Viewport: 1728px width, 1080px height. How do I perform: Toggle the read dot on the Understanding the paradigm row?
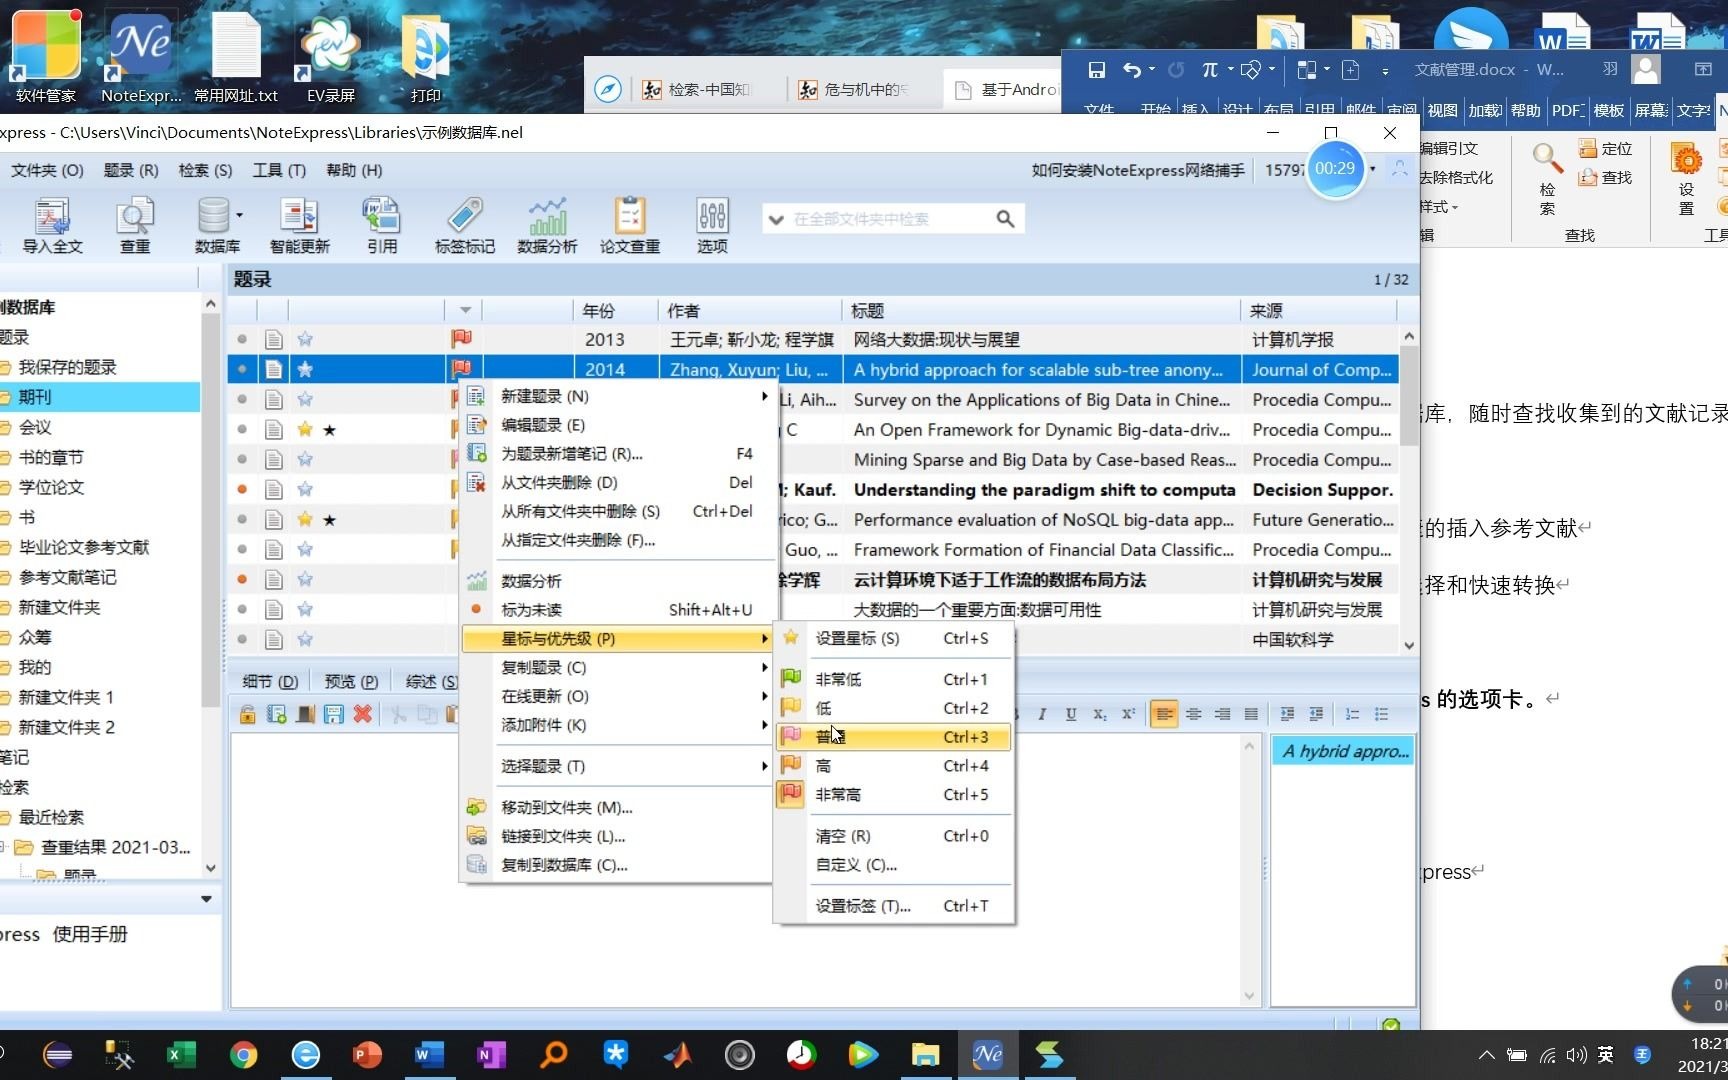[x=242, y=489]
